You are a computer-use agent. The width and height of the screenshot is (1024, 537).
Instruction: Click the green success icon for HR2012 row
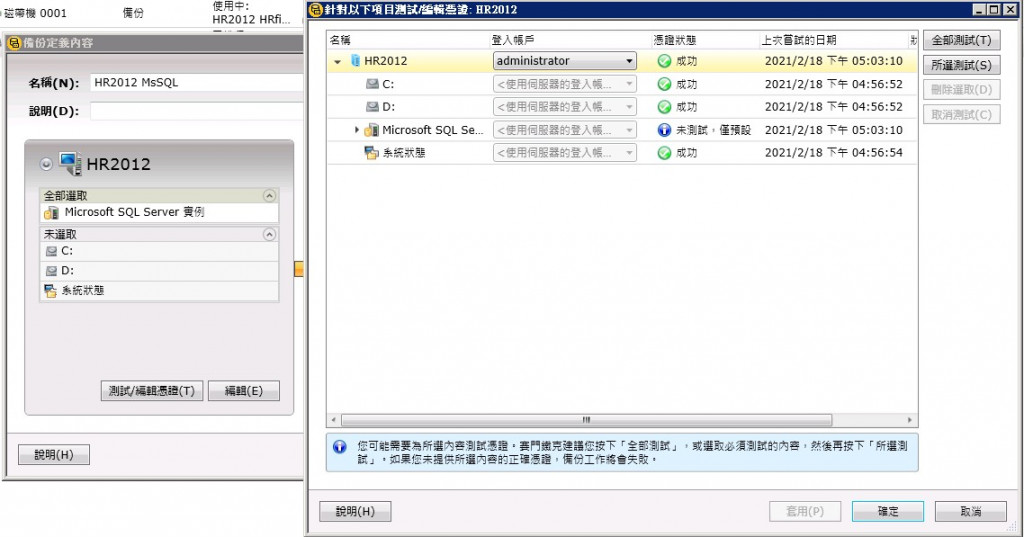pyautogui.click(x=664, y=61)
